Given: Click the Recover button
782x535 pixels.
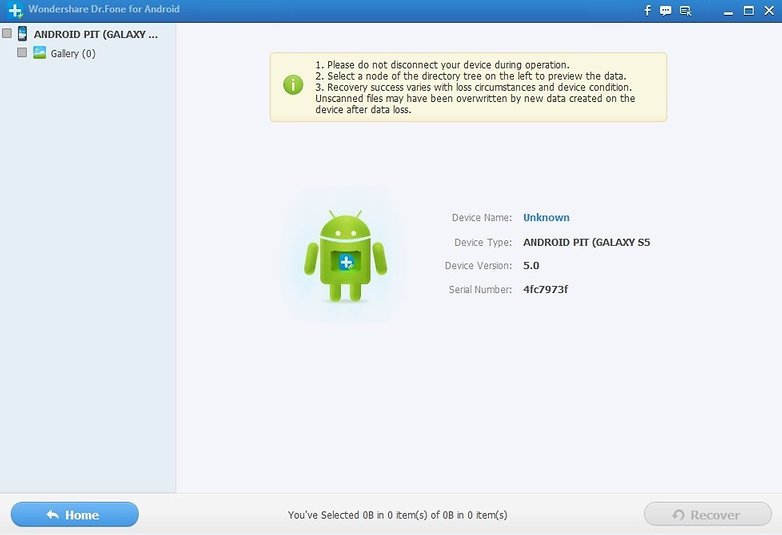Looking at the screenshot, I should click(708, 515).
